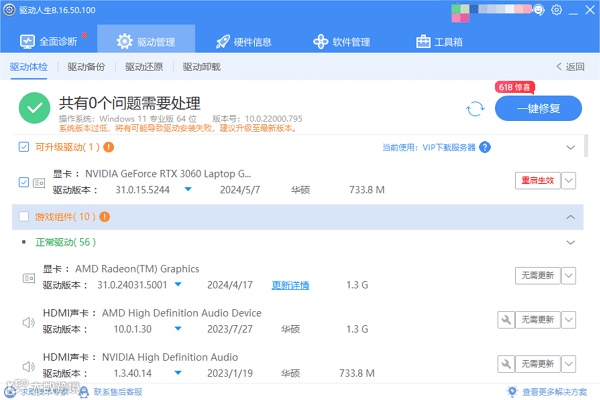
Task: Click the AMD High Definition Audio Device name
Action: tap(182, 313)
